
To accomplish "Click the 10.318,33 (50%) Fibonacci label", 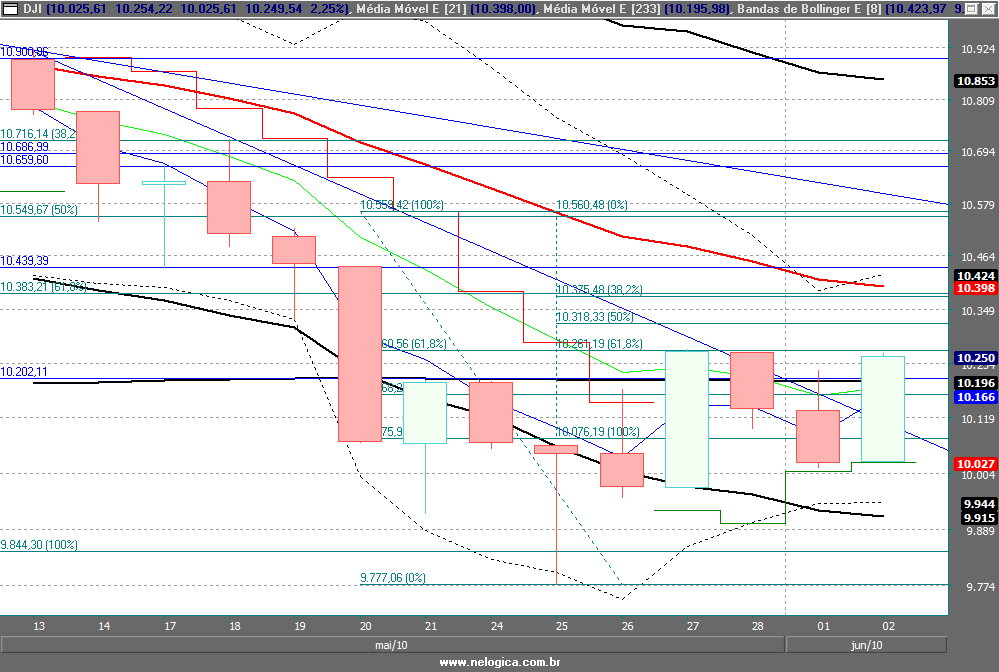I will [x=595, y=317].
